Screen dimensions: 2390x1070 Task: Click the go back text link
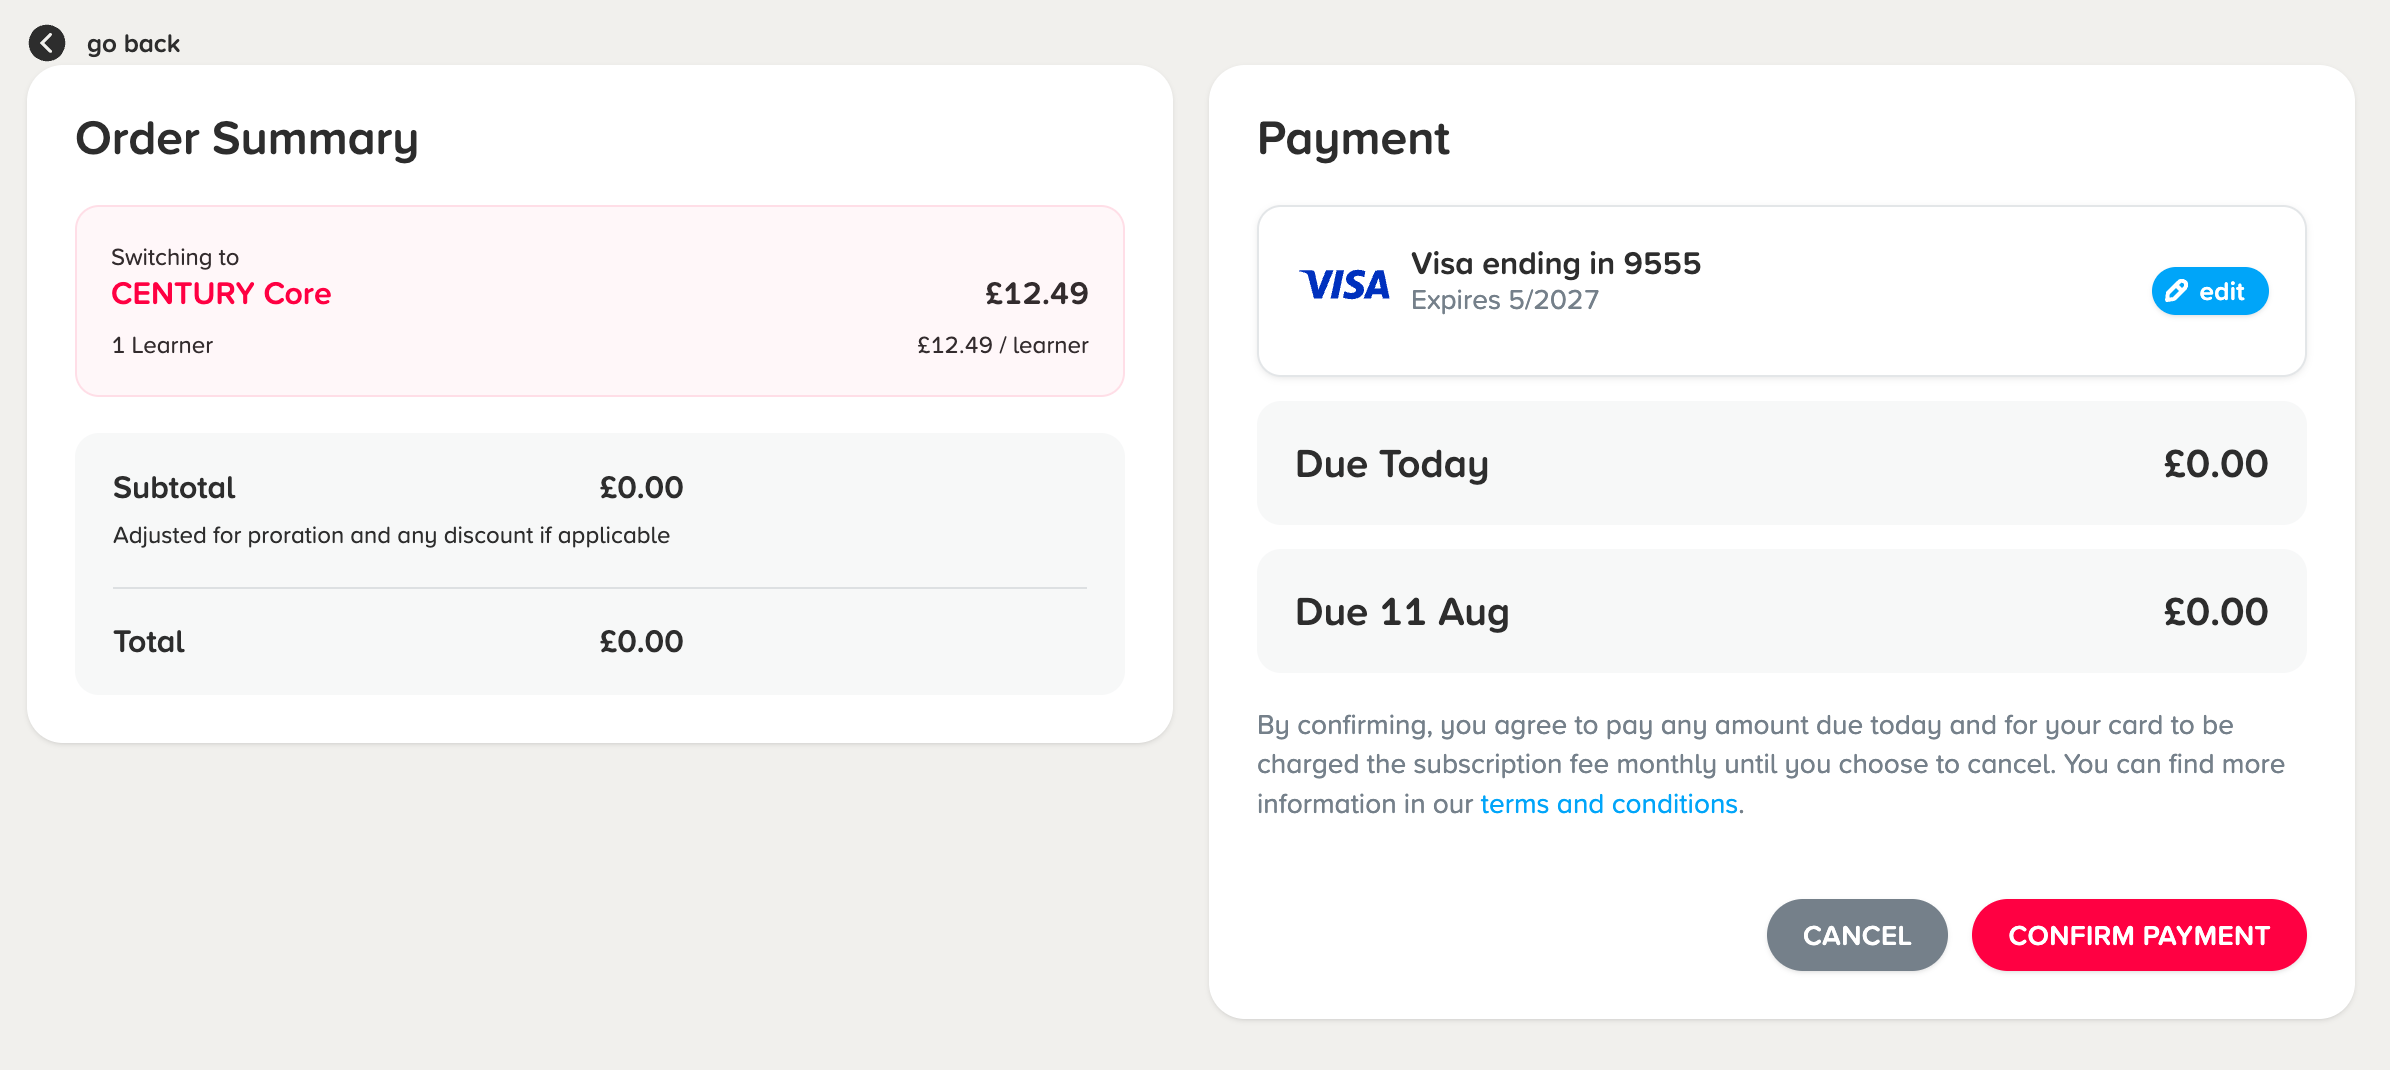pos(133,44)
